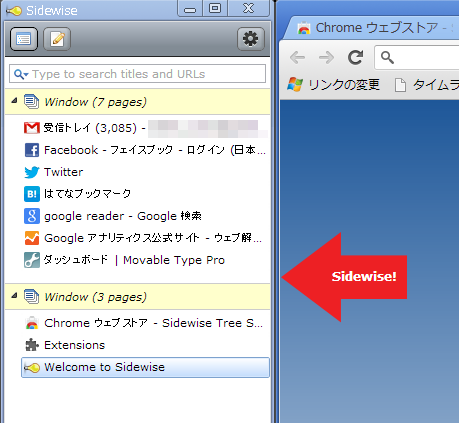Select the Window (3 pages) header row
The image size is (459, 423).
[137, 297]
